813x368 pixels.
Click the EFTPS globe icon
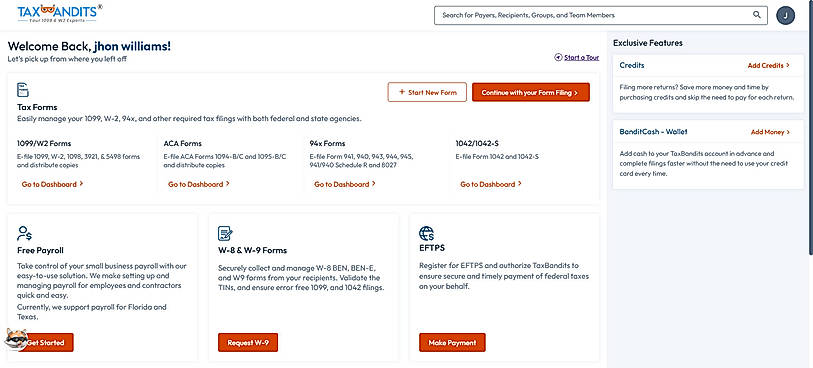(426, 233)
